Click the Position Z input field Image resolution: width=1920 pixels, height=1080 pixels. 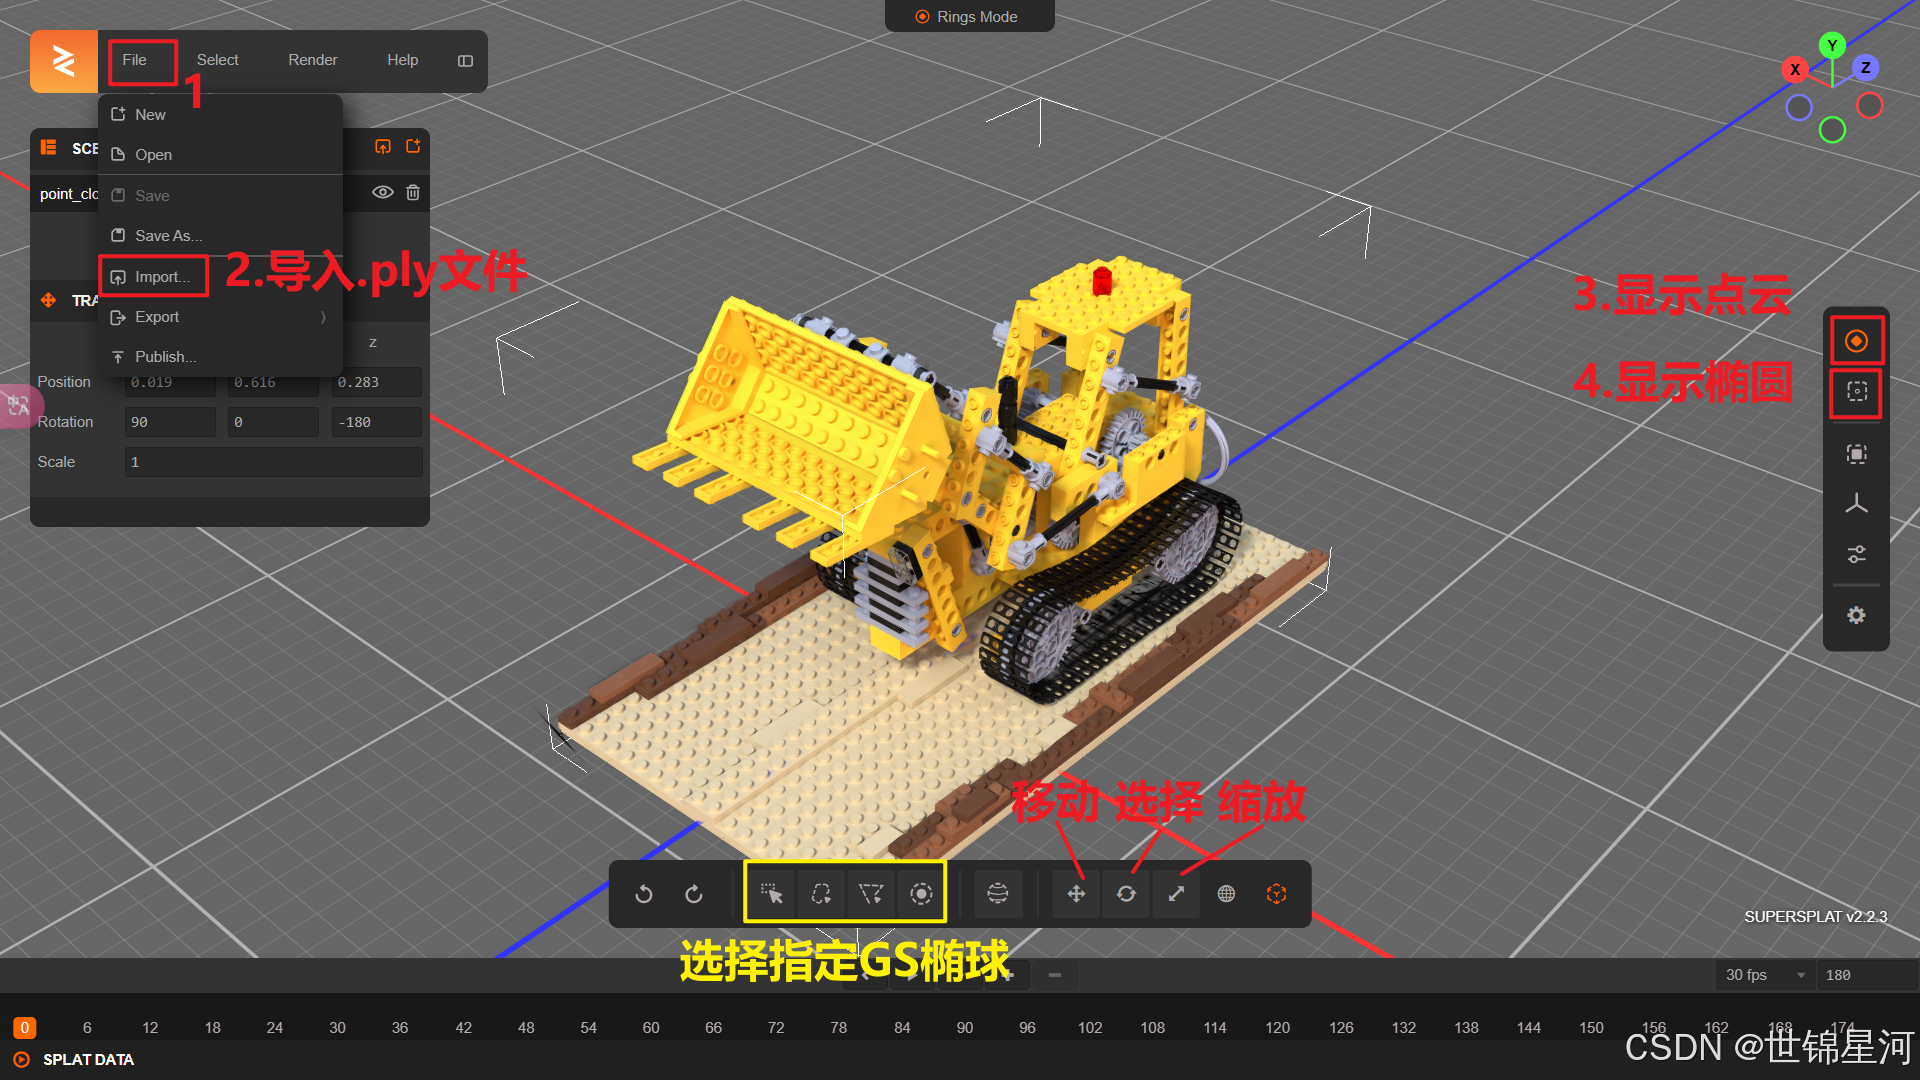click(x=376, y=382)
